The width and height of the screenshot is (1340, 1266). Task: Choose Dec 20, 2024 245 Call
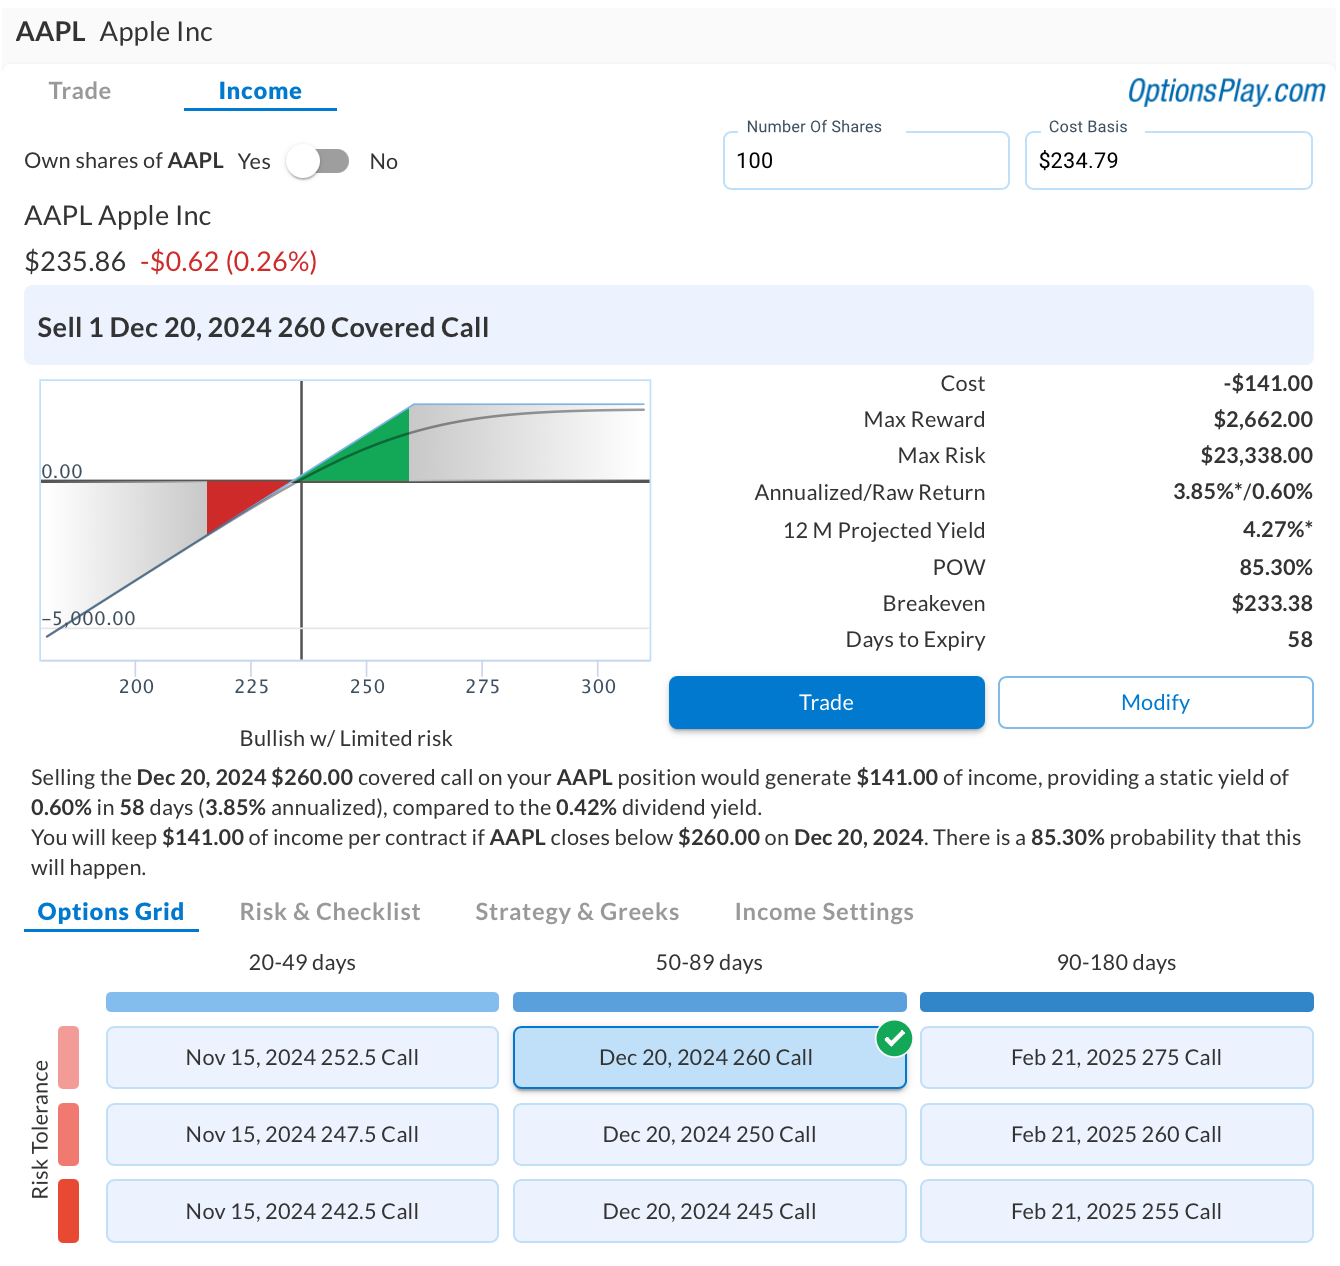[709, 1211]
